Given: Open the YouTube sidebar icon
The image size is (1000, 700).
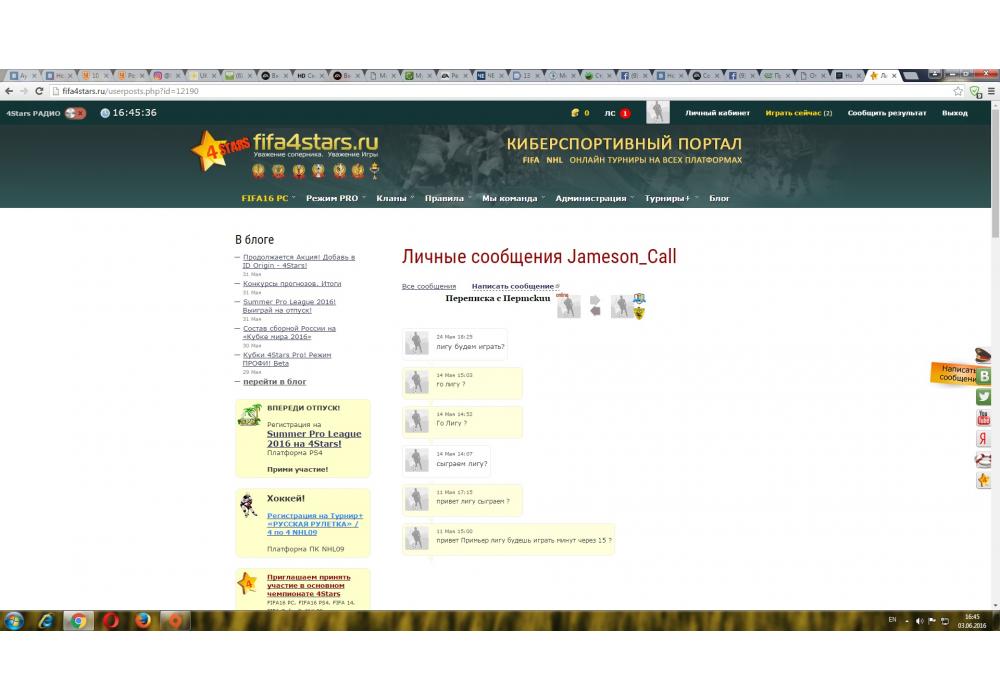Looking at the screenshot, I should point(984,418).
